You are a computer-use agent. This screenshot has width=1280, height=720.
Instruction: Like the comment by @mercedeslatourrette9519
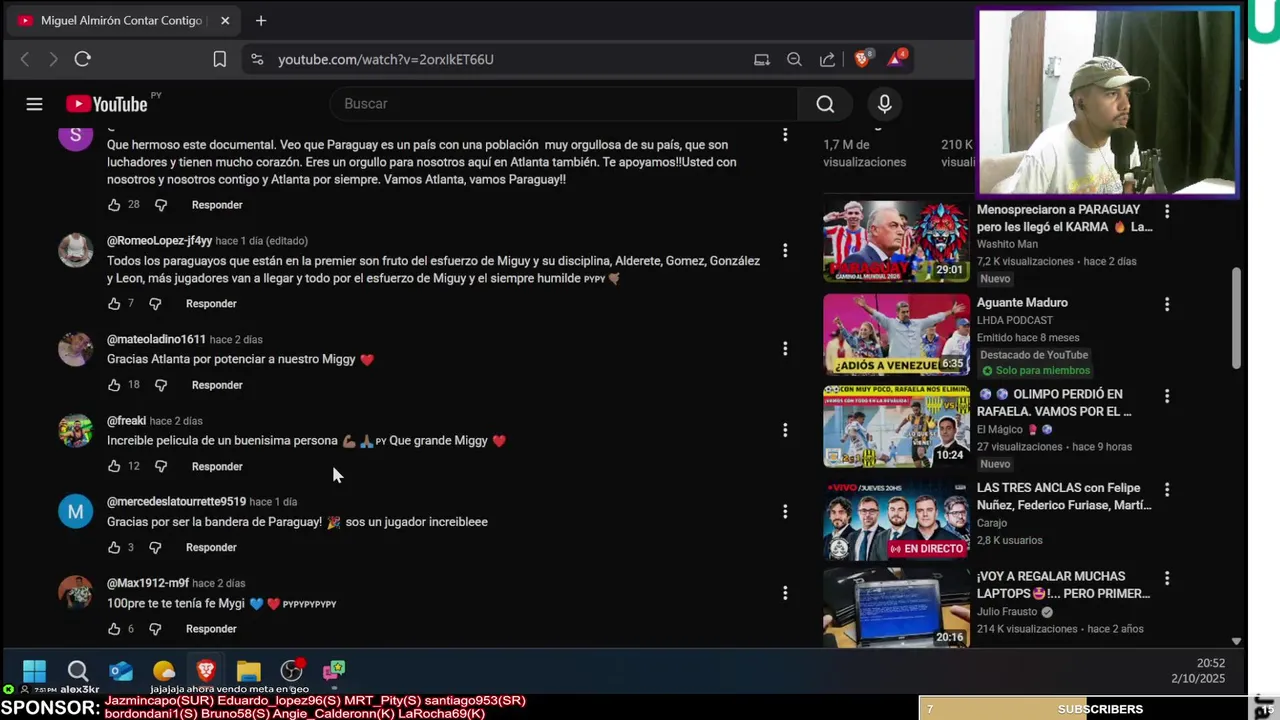click(113, 547)
